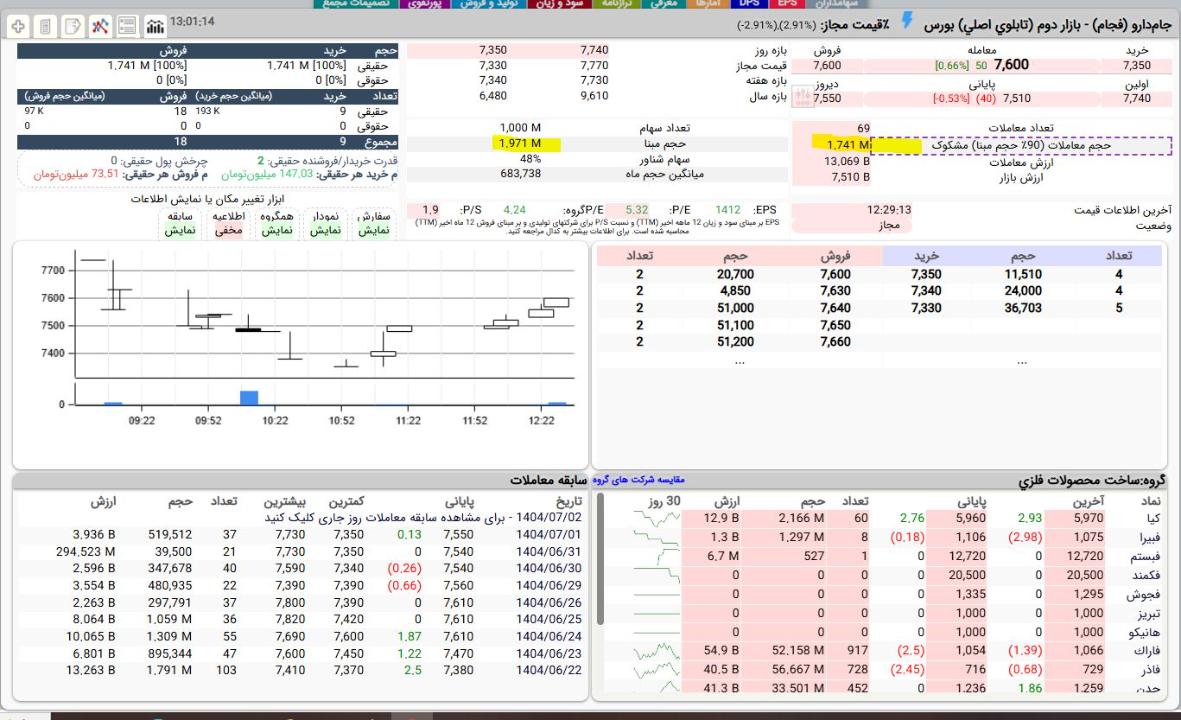Click the plus icon in the top-left toolbar

point(19,24)
